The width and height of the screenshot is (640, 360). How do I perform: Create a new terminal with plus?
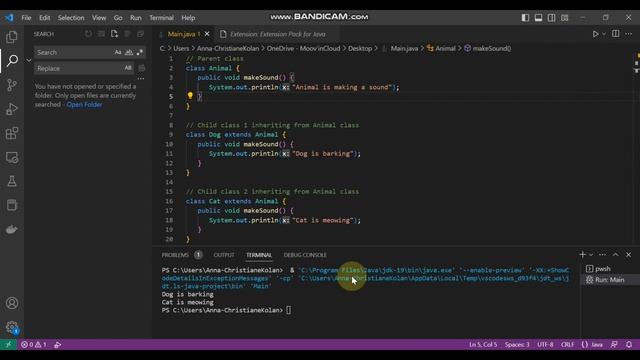[582, 254]
